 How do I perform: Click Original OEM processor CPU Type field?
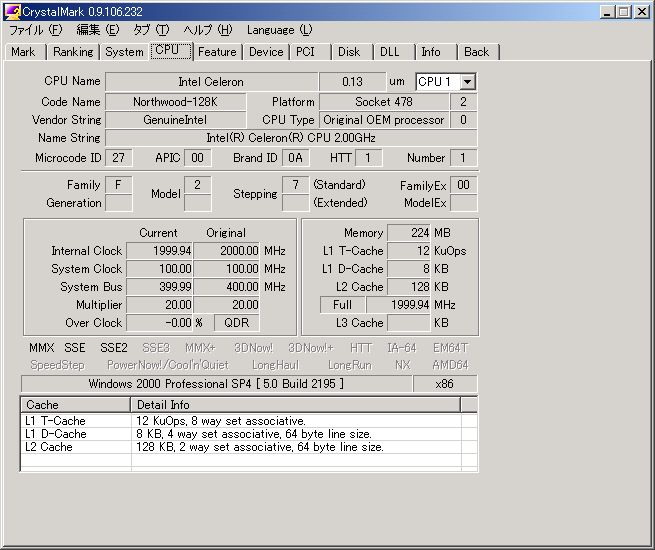coord(384,120)
